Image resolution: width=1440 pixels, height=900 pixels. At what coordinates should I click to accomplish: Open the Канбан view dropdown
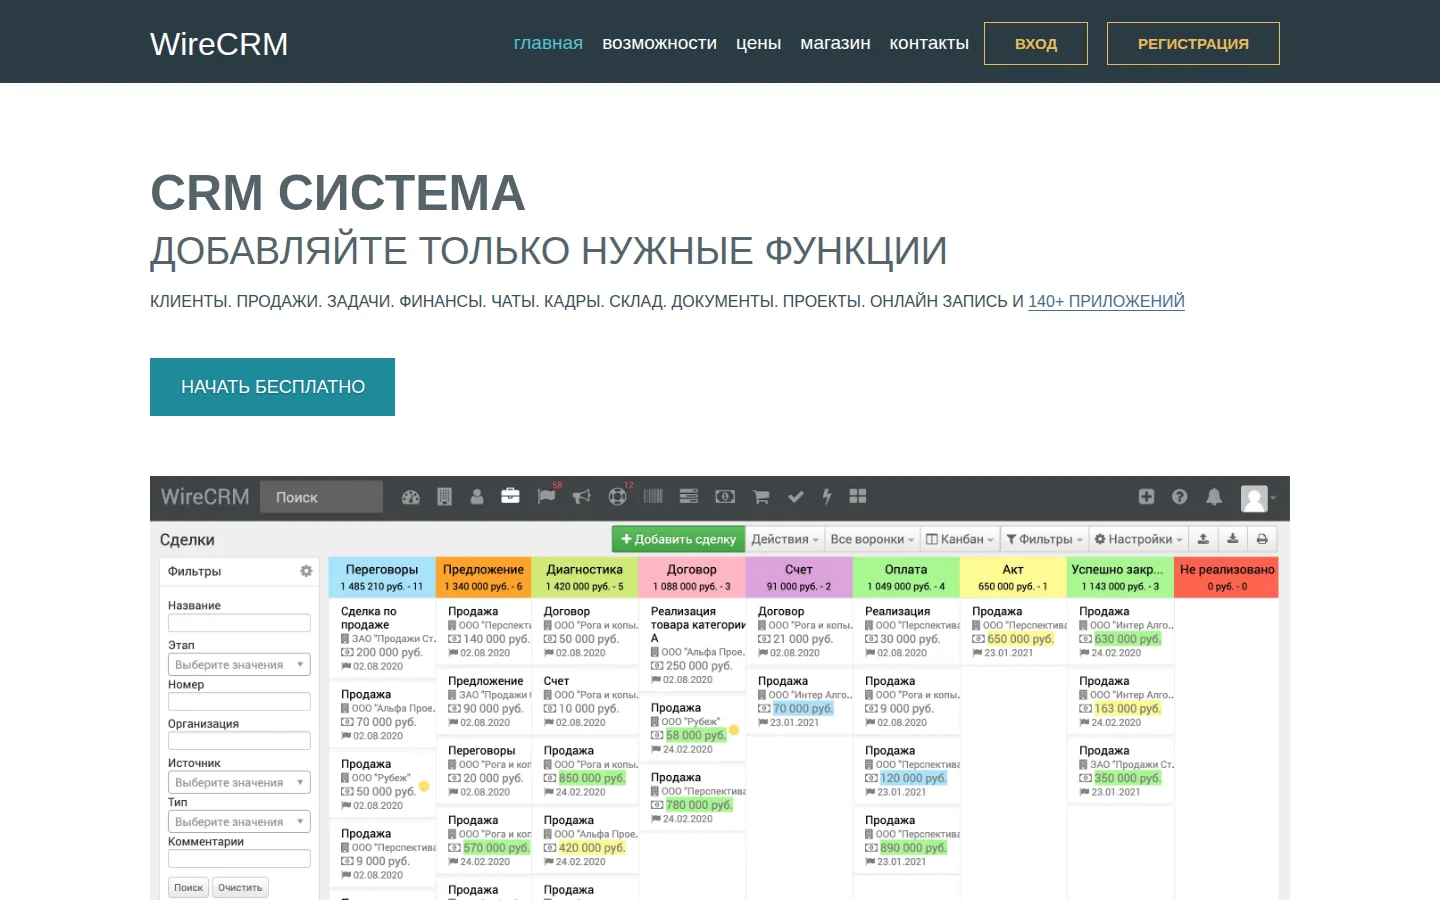coord(959,539)
